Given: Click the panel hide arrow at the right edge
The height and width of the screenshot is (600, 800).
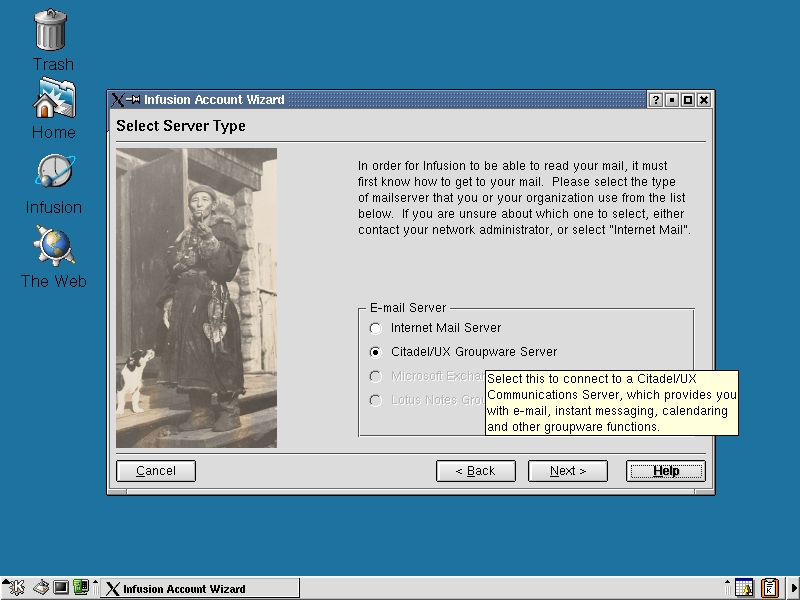Looking at the screenshot, I should (794, 588).
